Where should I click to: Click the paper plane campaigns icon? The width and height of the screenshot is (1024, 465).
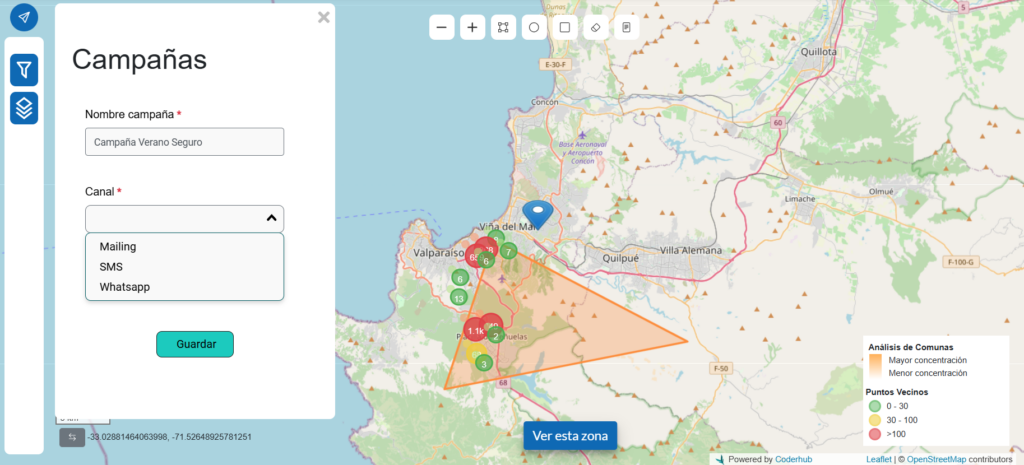tap(24, 17)
